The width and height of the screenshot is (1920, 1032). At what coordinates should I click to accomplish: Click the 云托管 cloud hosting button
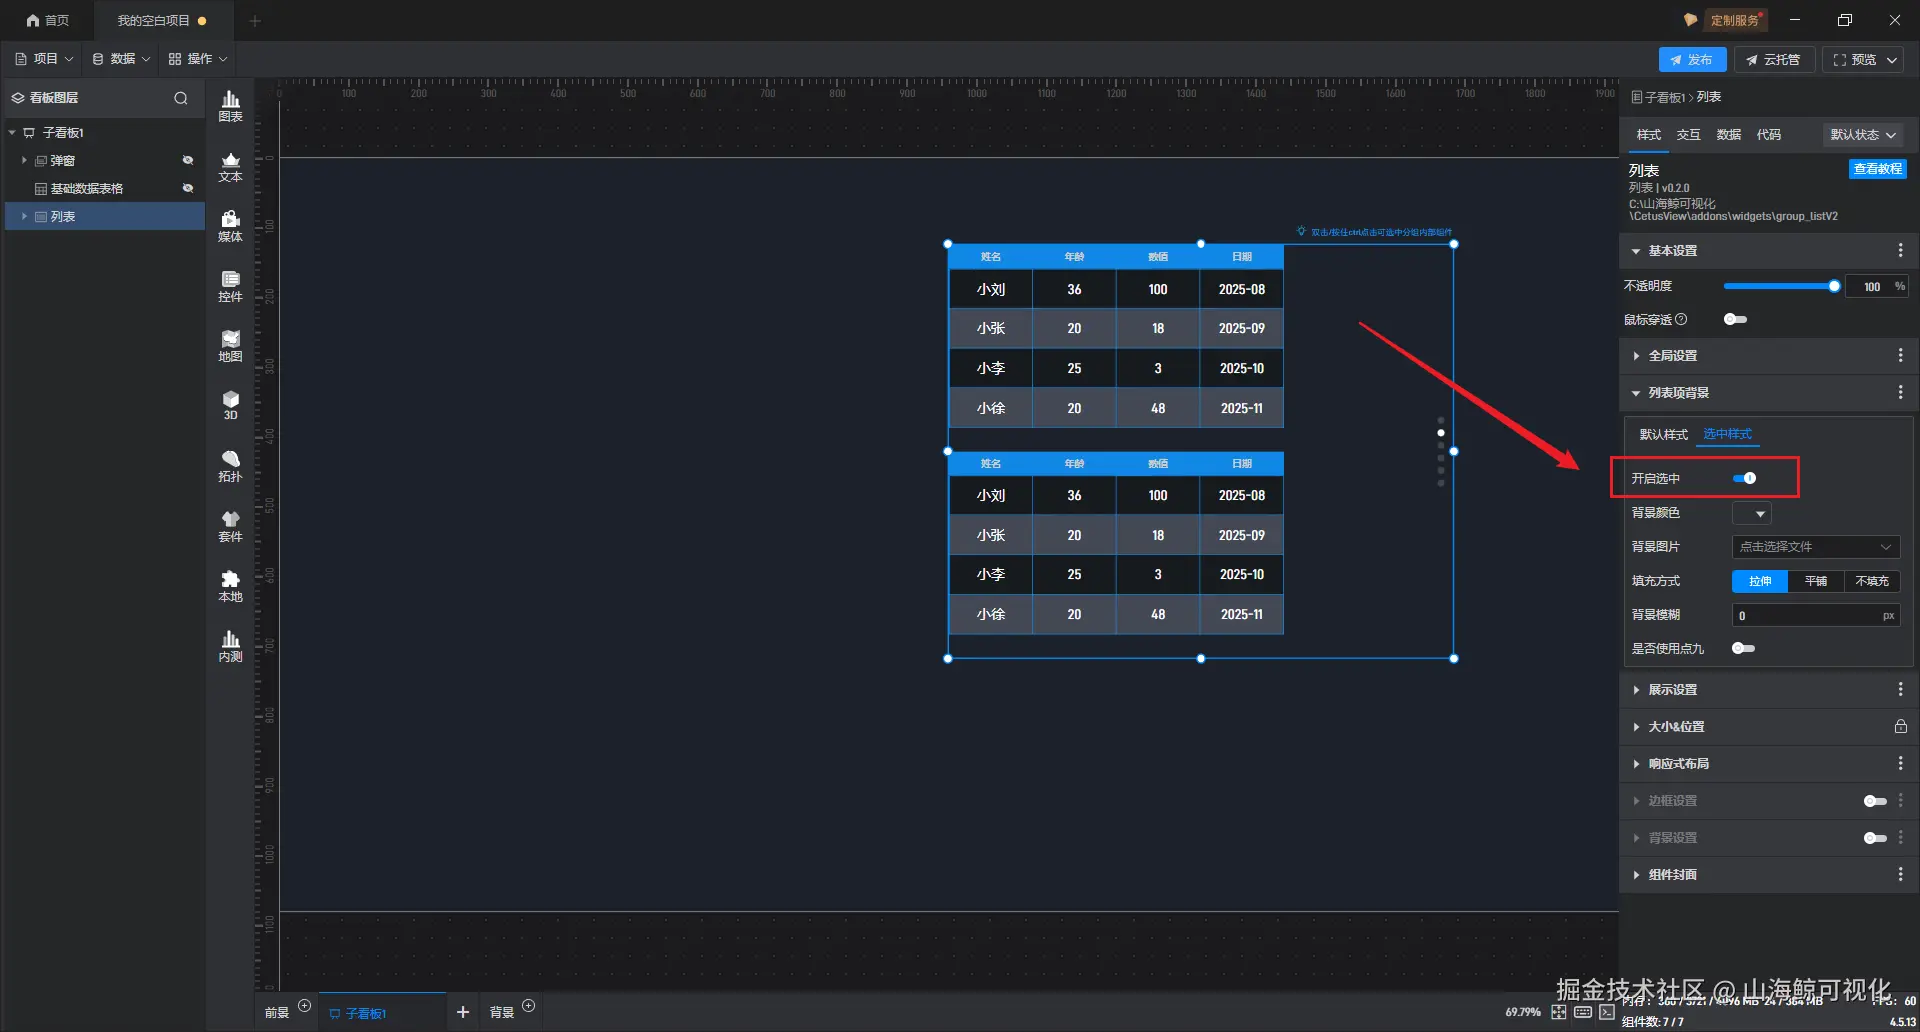1773,60
